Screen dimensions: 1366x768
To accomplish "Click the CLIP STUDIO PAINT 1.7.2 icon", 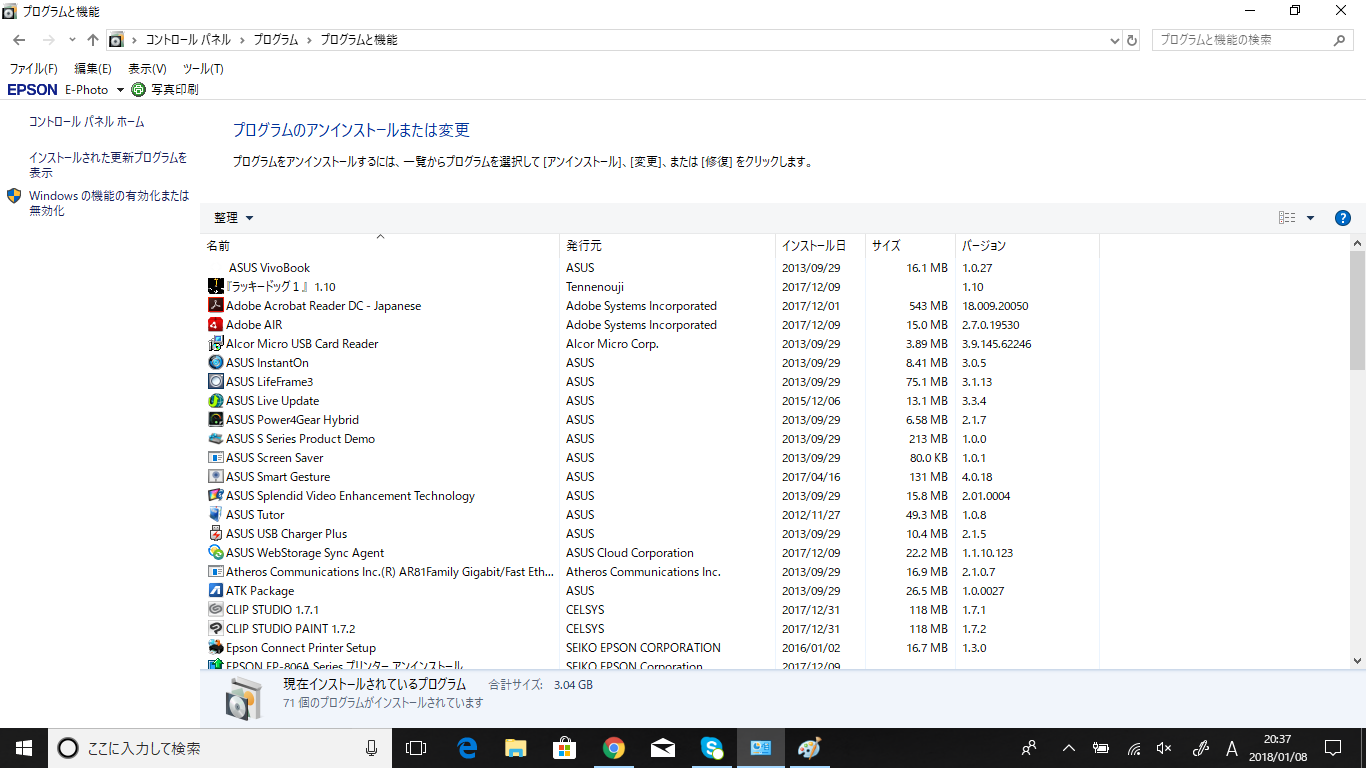I will [215, 629].
